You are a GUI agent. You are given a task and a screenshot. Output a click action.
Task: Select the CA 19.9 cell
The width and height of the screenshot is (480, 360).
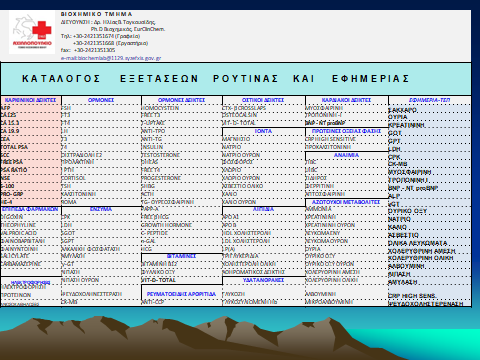click(10, 131)
